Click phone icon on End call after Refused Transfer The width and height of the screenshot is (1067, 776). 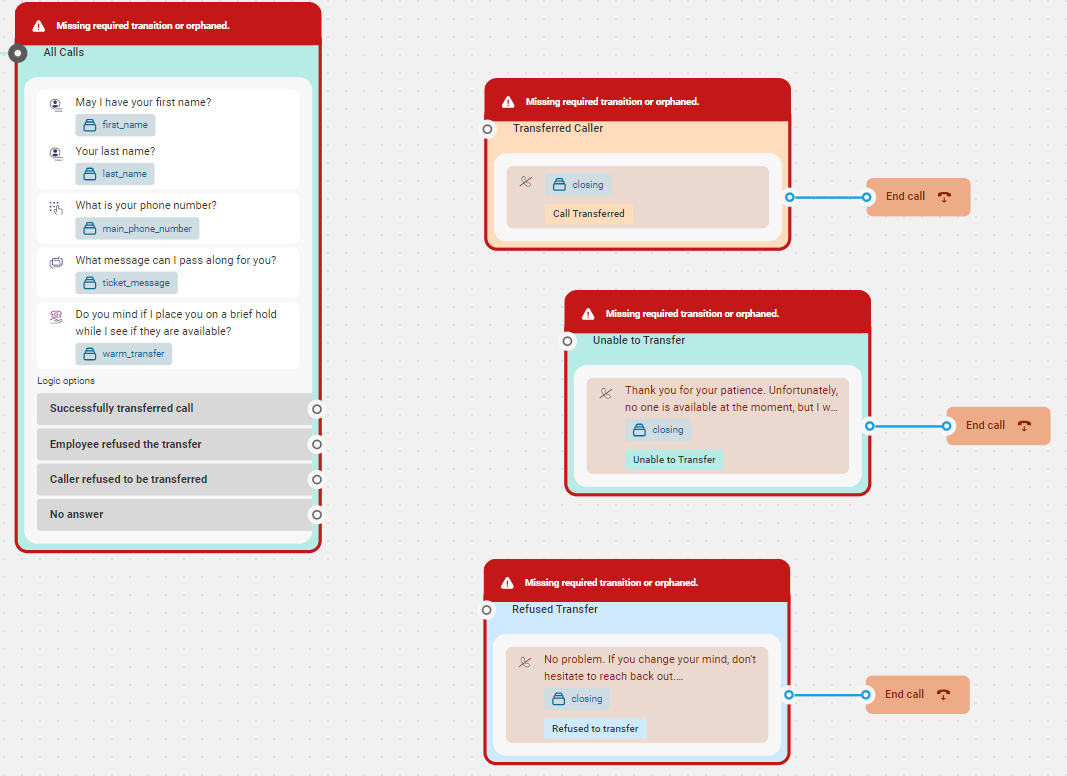coord(943,694)
